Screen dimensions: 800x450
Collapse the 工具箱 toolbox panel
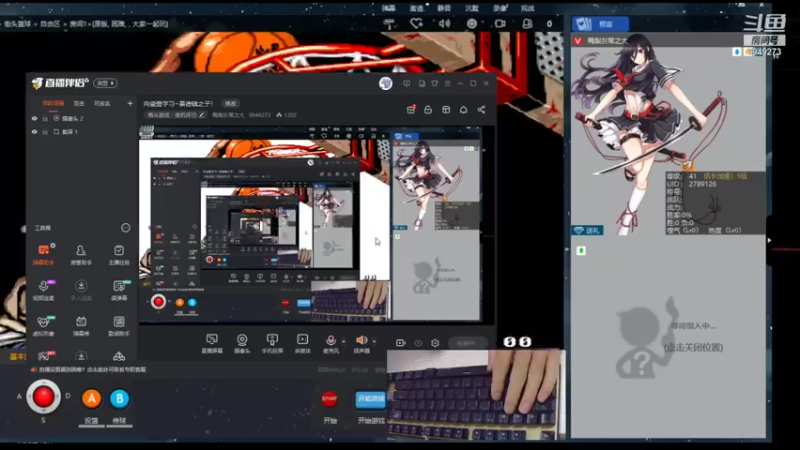[126, 228]
